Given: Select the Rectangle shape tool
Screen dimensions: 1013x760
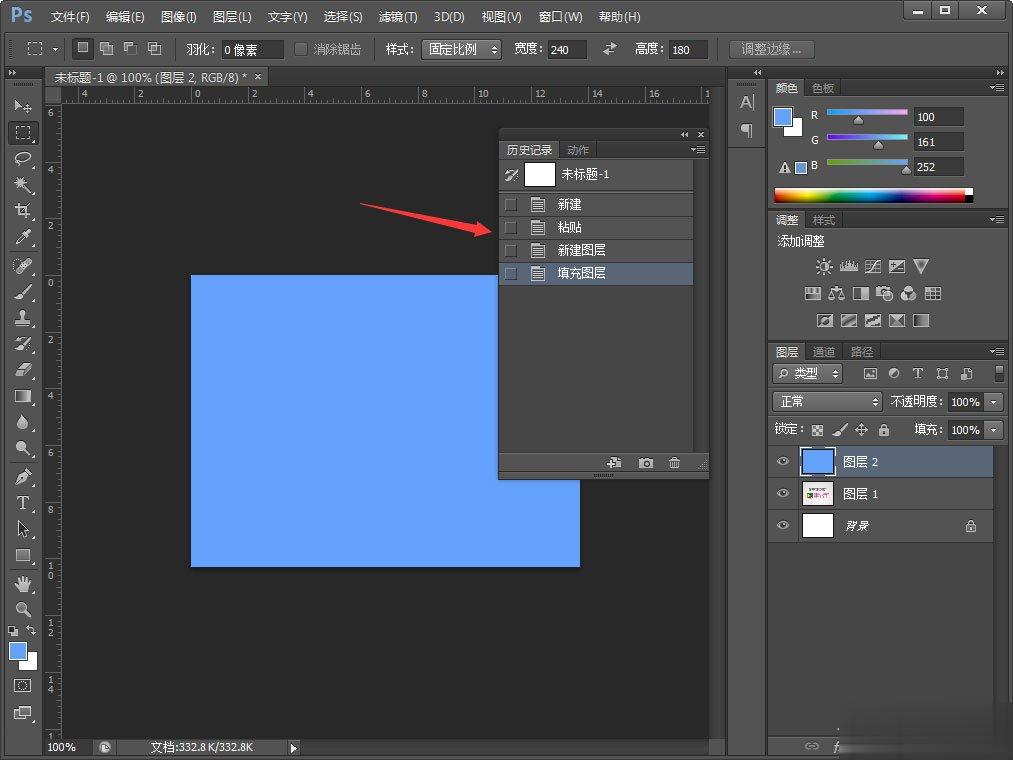Looking at the screenshot, I should click(x=23, y=555).
